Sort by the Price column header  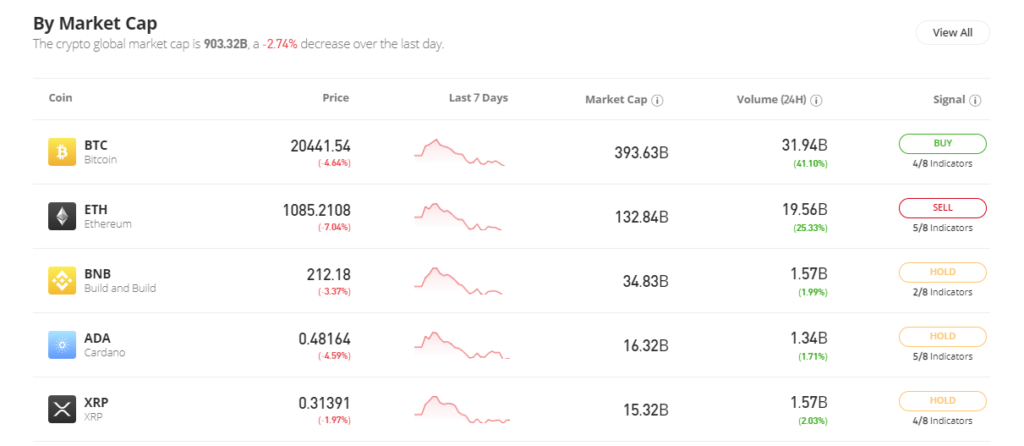coord(335,98)
